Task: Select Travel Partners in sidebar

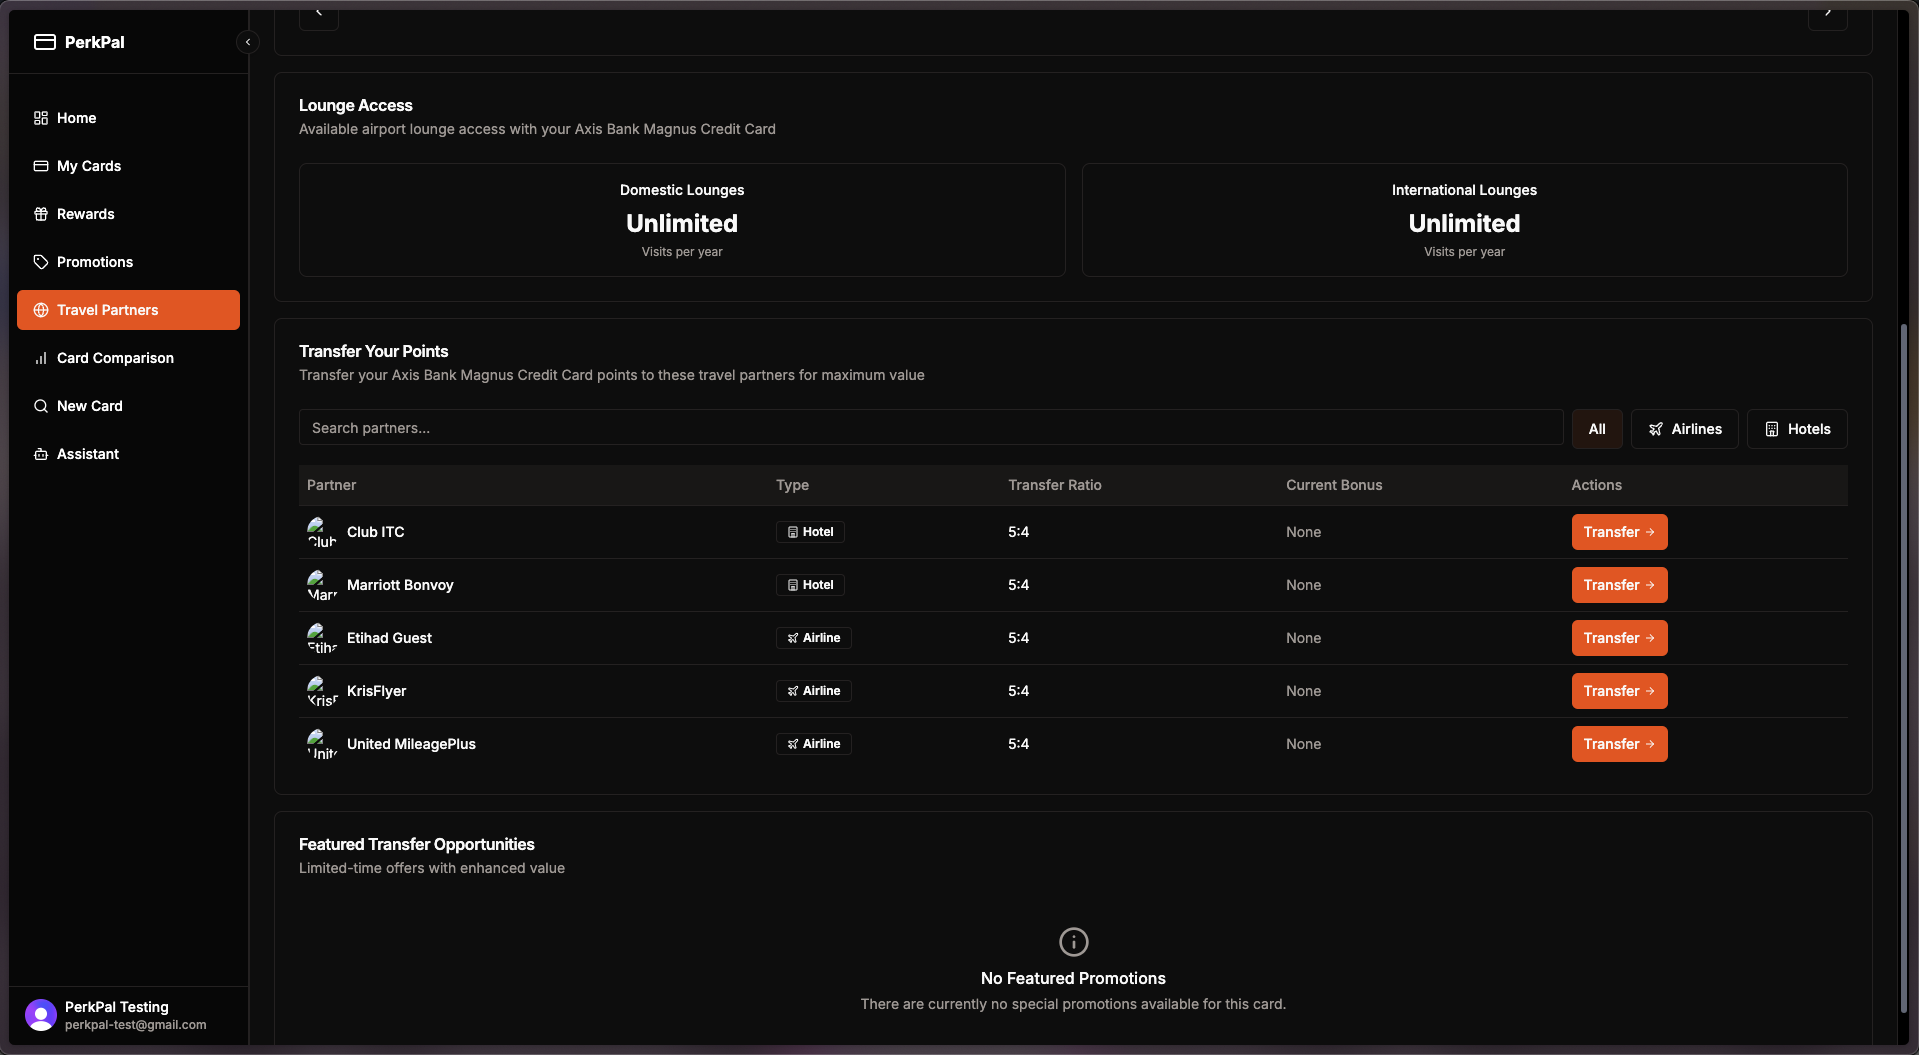Action: click(128, 310)
